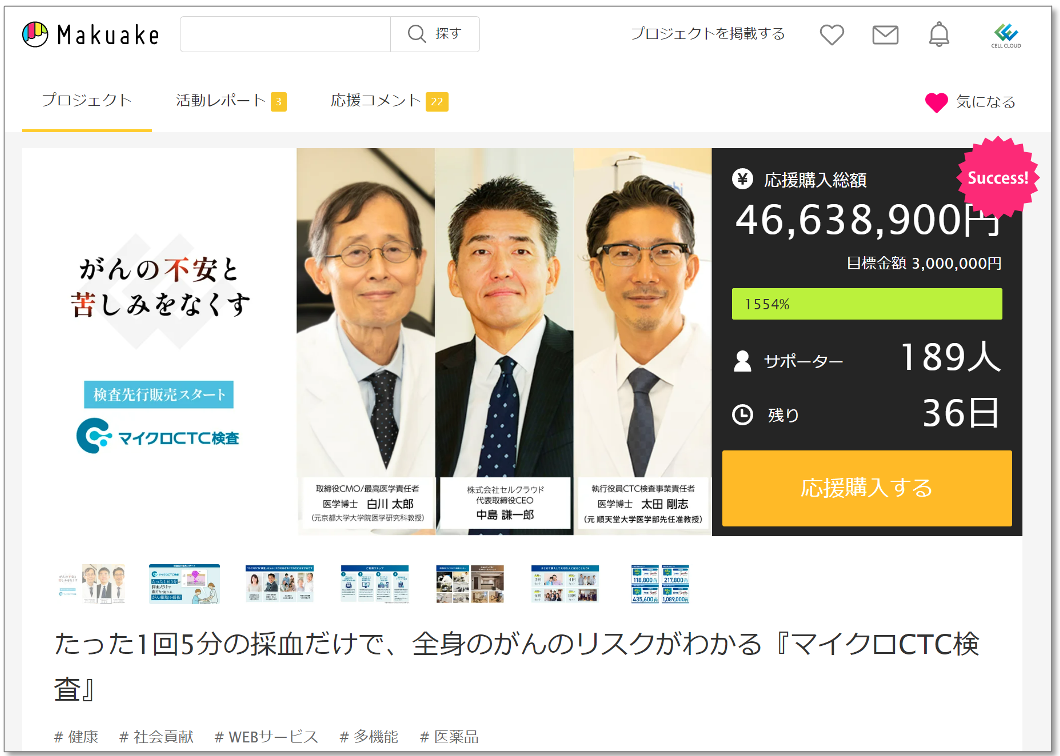
Task: Open Cell Cloud account avatar
Action: (x=1005, y=35)
